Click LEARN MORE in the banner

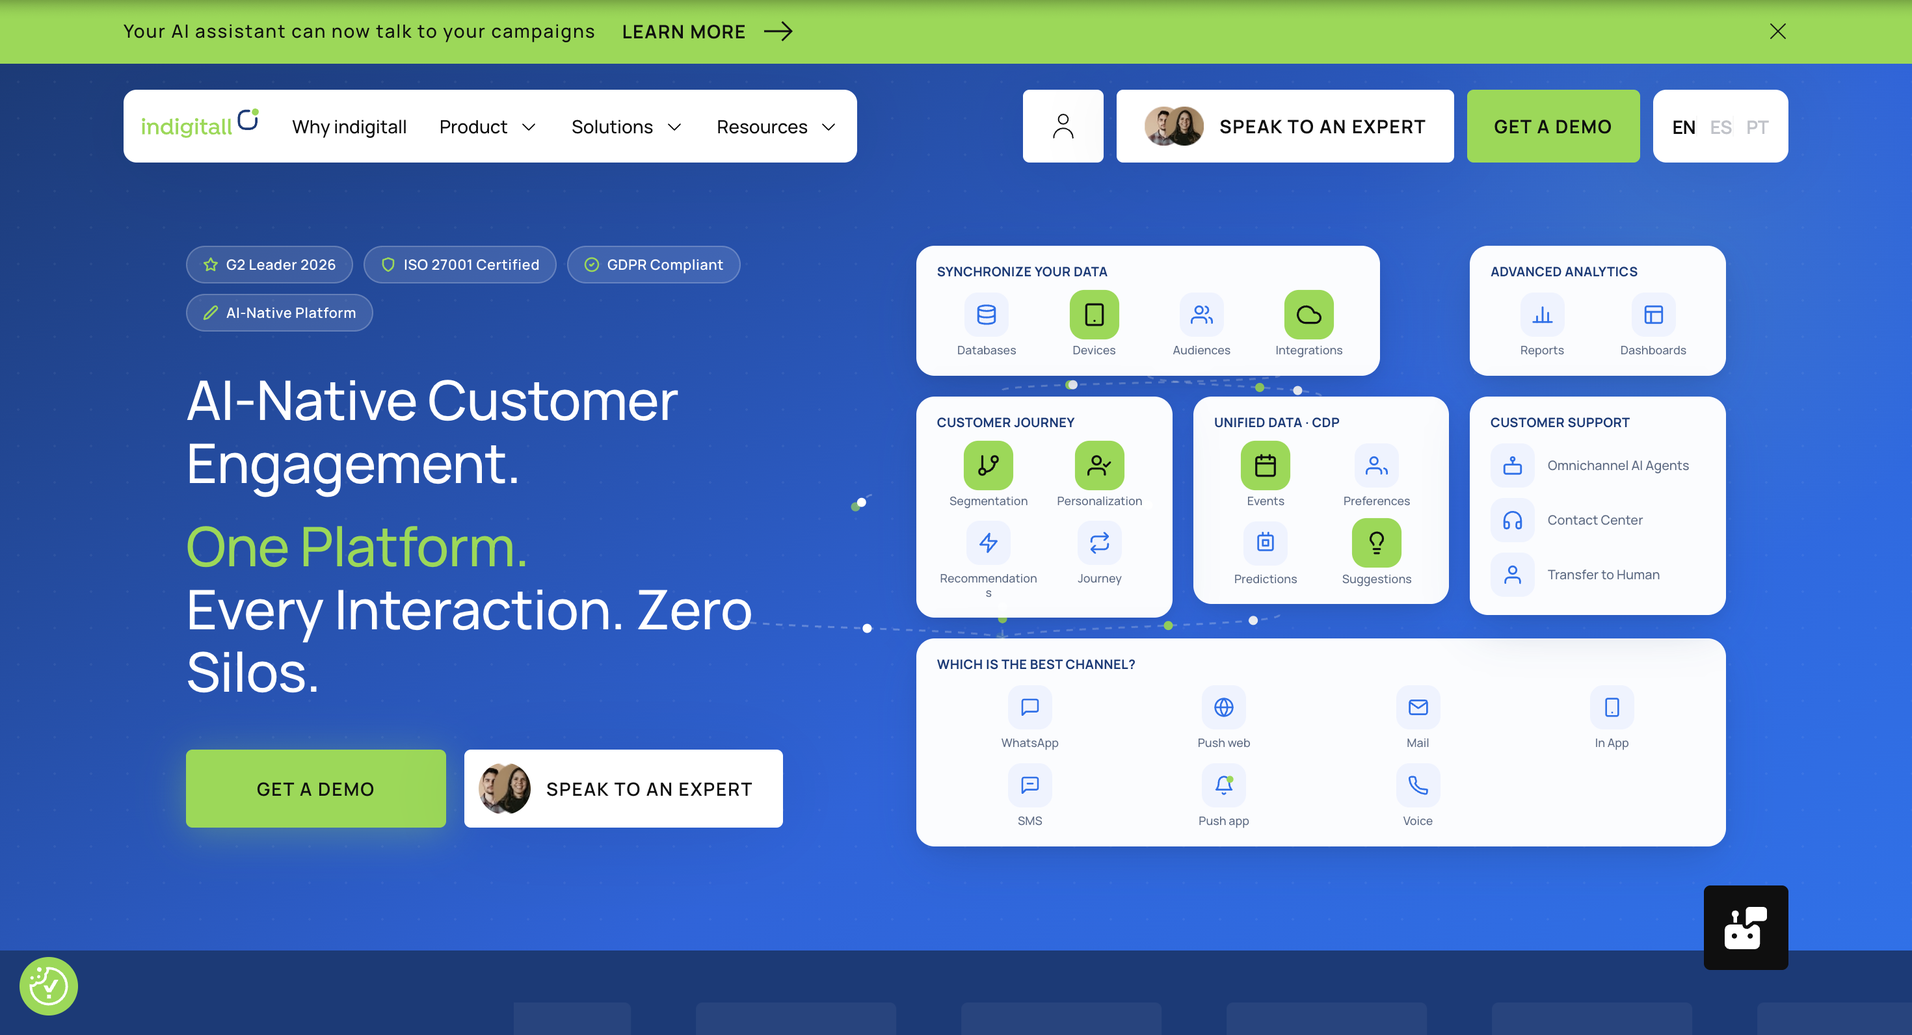point(707,31)
